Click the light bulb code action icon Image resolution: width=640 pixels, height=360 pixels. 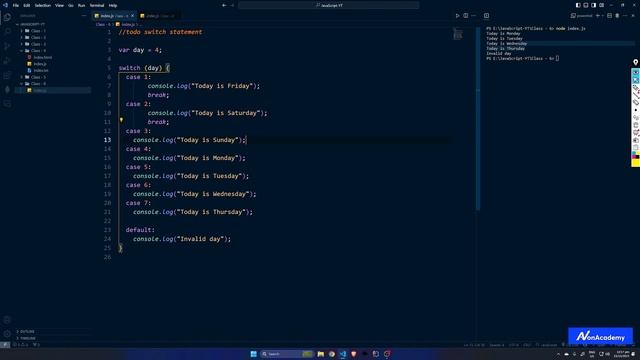click(121, 120)
